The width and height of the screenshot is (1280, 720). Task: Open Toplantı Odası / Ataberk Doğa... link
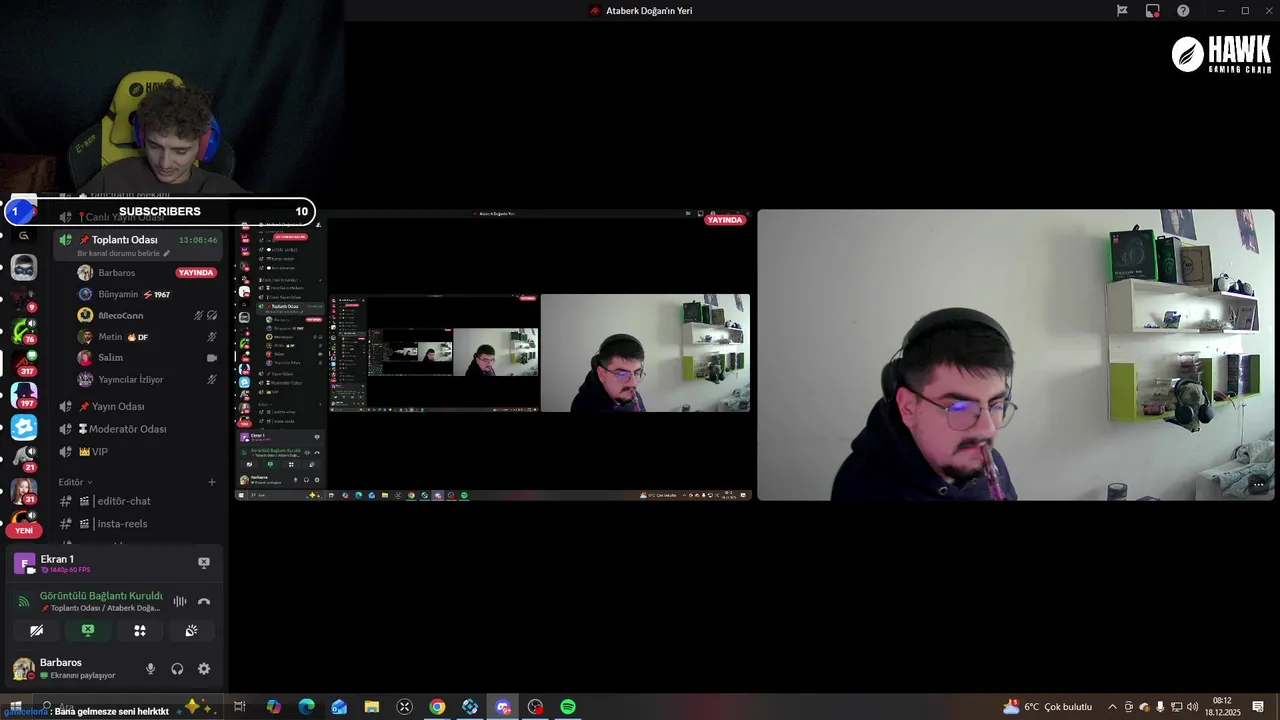point(100,608)
